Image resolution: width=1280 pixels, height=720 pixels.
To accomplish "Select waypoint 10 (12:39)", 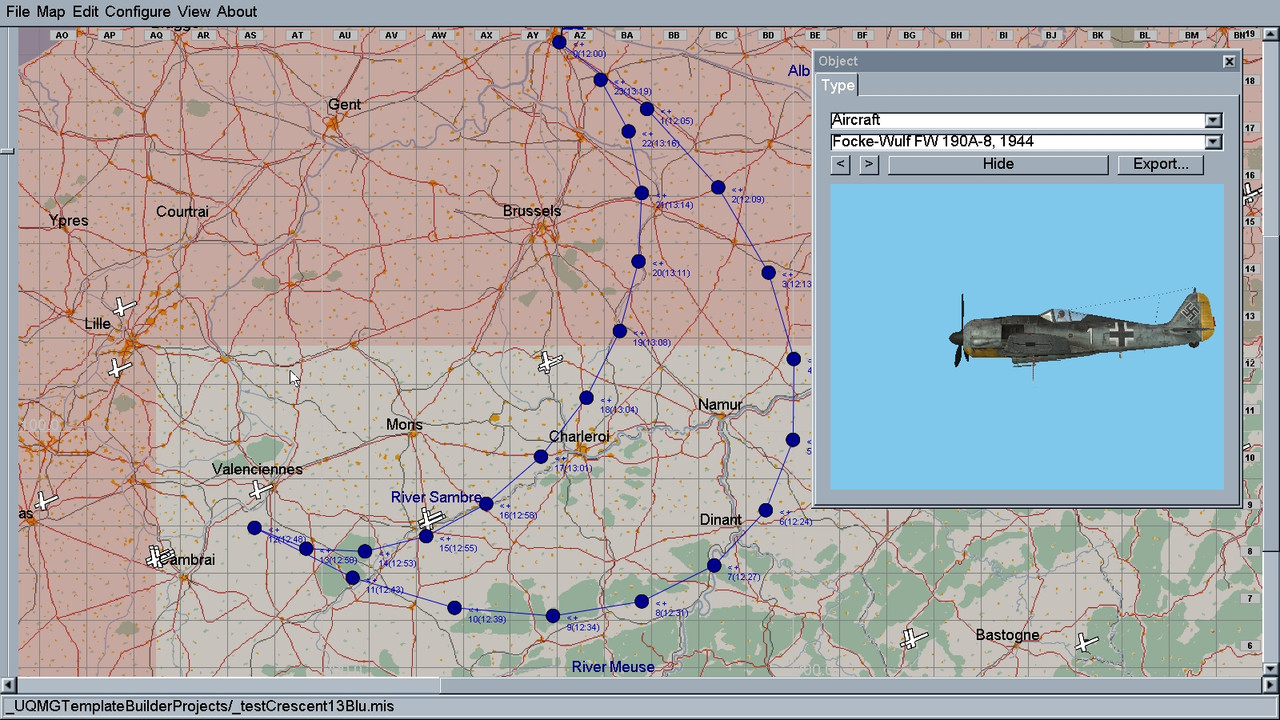I will tap(454, 608).
